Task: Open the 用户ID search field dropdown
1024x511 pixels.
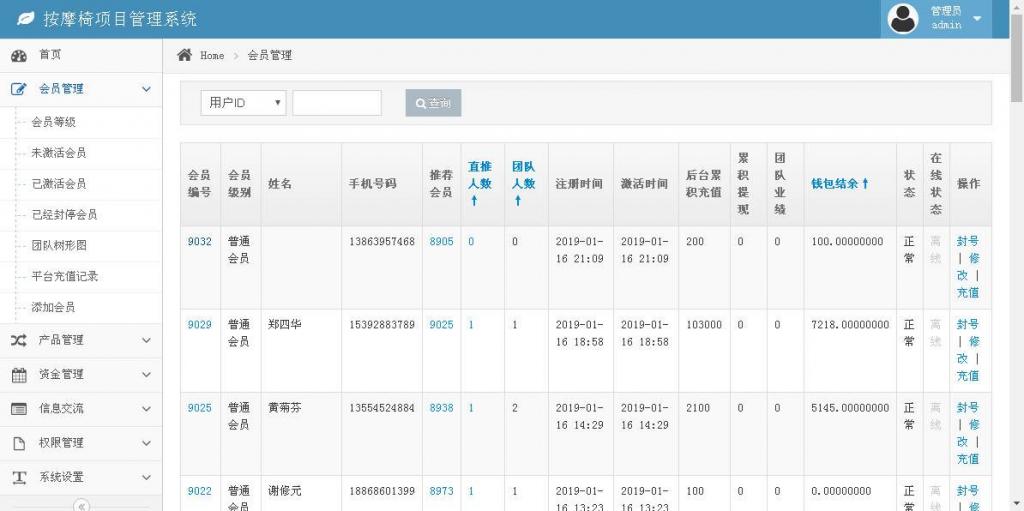Action: click(243, 103)
